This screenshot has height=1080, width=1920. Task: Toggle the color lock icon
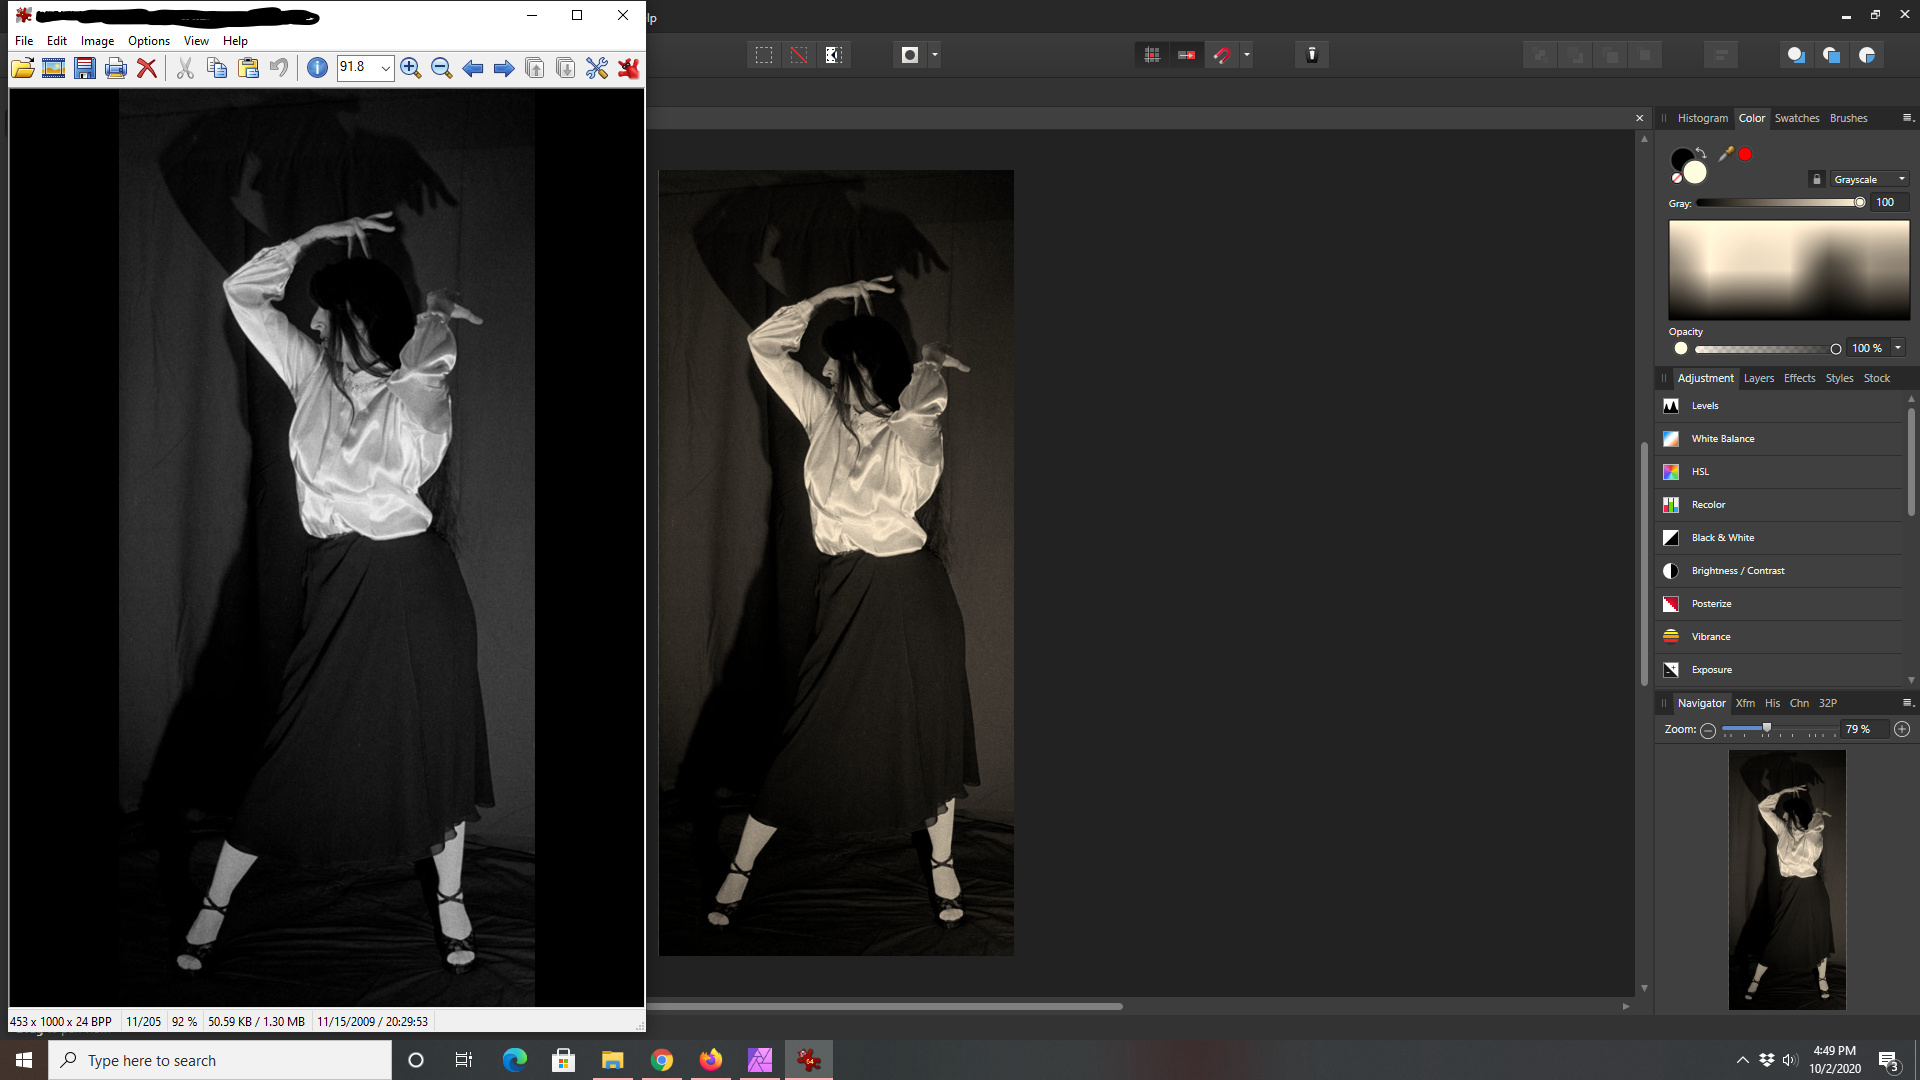[x=1817, y=179]
